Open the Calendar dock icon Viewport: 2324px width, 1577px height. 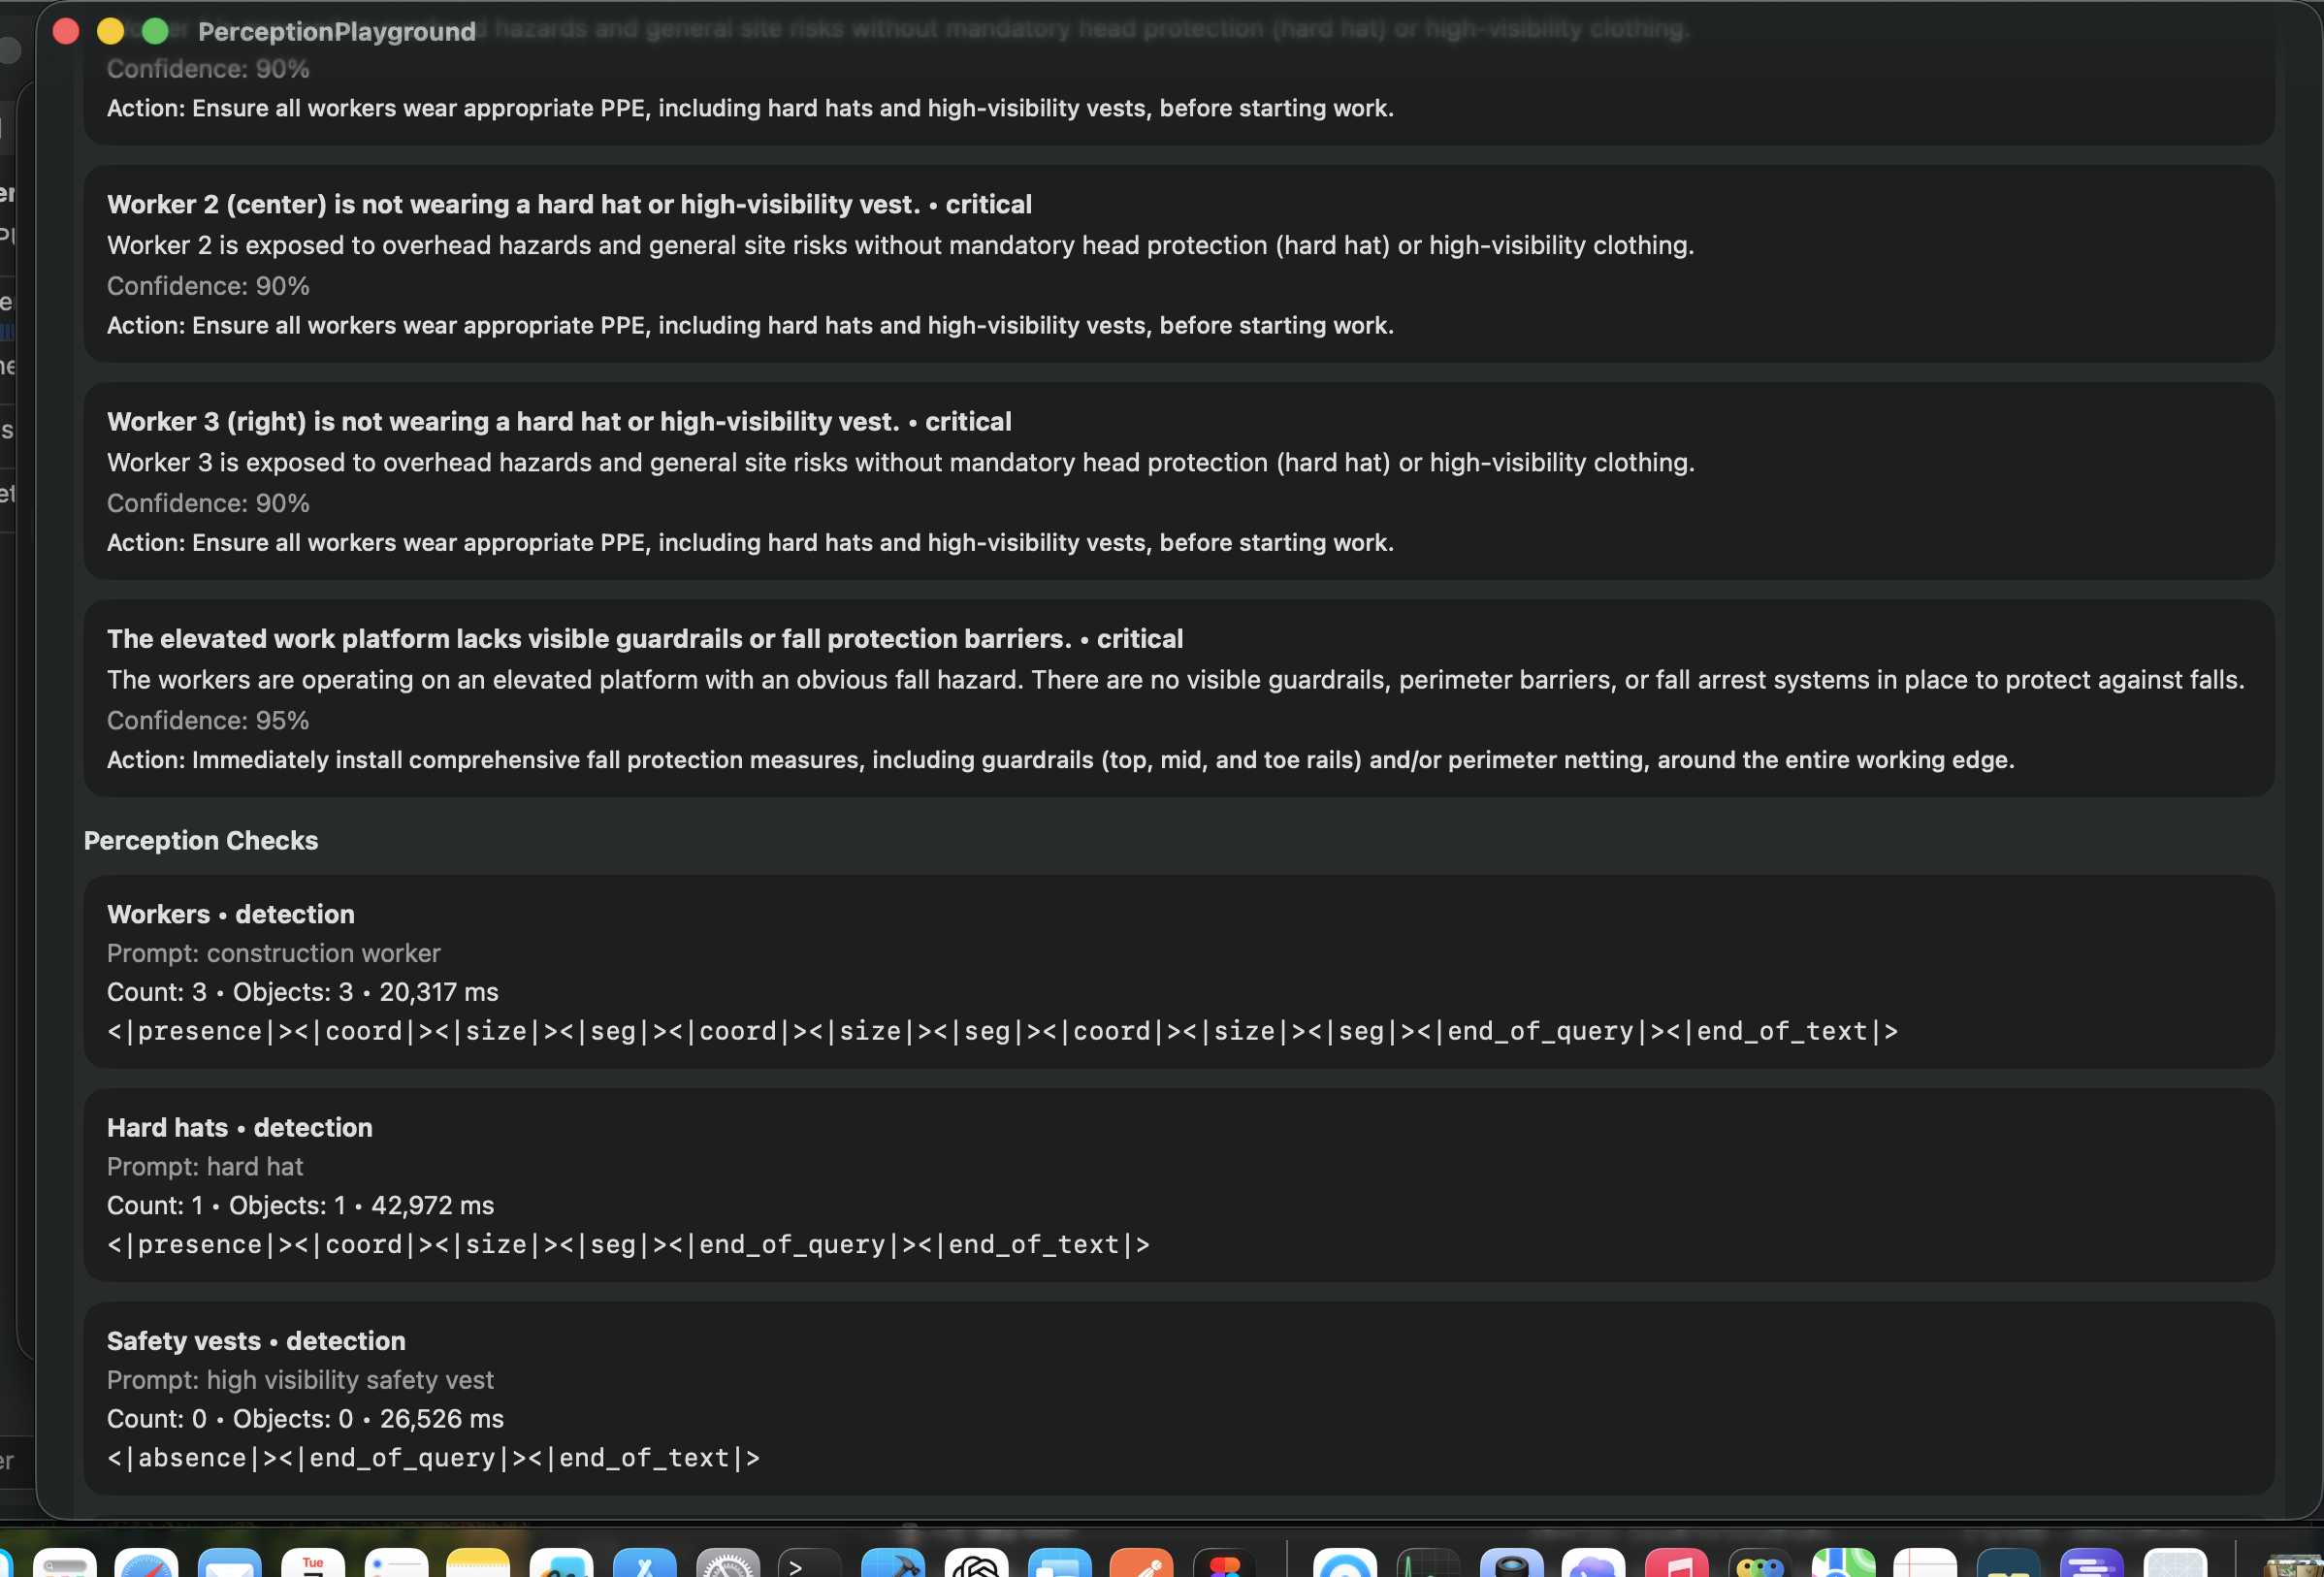[x=312, y=1563]
